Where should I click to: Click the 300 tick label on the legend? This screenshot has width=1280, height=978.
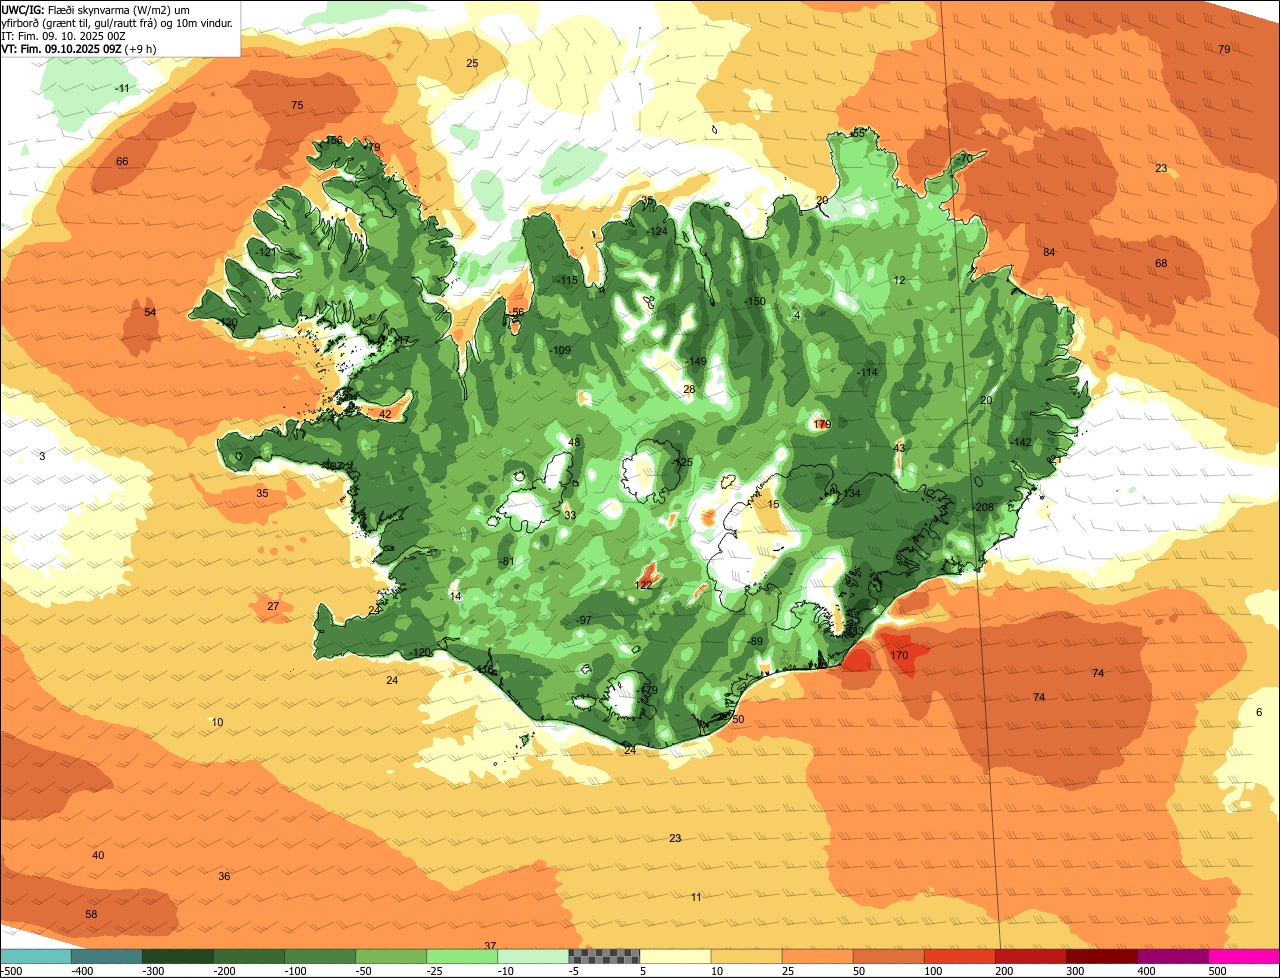[x=1075, y=971]
